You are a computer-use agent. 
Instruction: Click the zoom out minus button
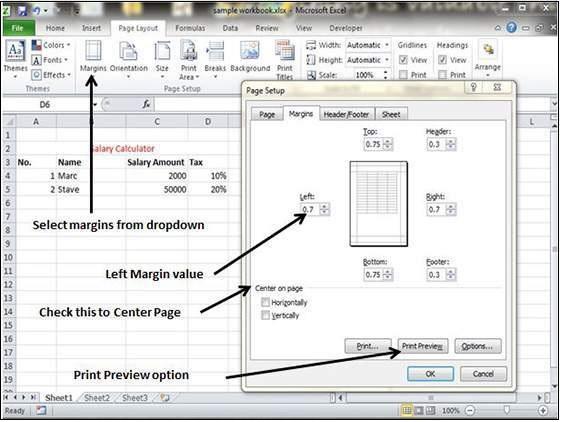pos(470,411)
